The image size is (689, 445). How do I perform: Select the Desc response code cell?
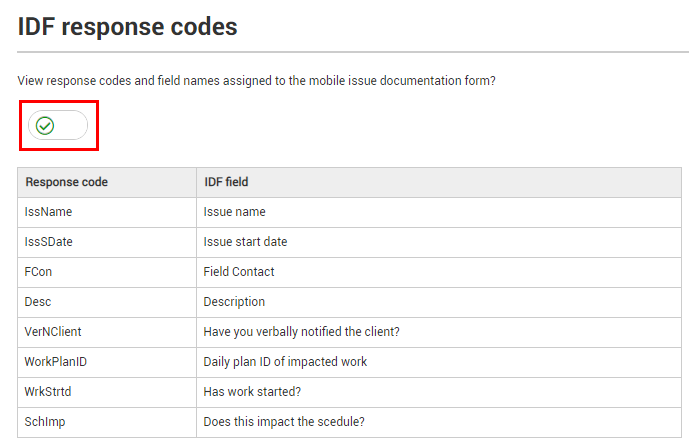coord(107,302)
